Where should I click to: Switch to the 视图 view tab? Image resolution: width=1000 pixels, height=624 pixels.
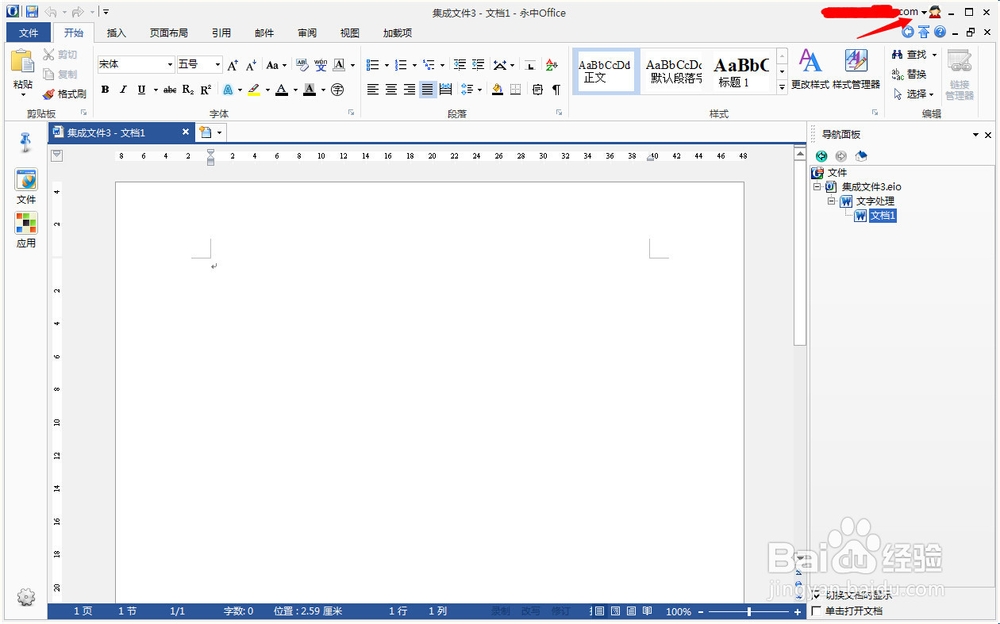349,33
